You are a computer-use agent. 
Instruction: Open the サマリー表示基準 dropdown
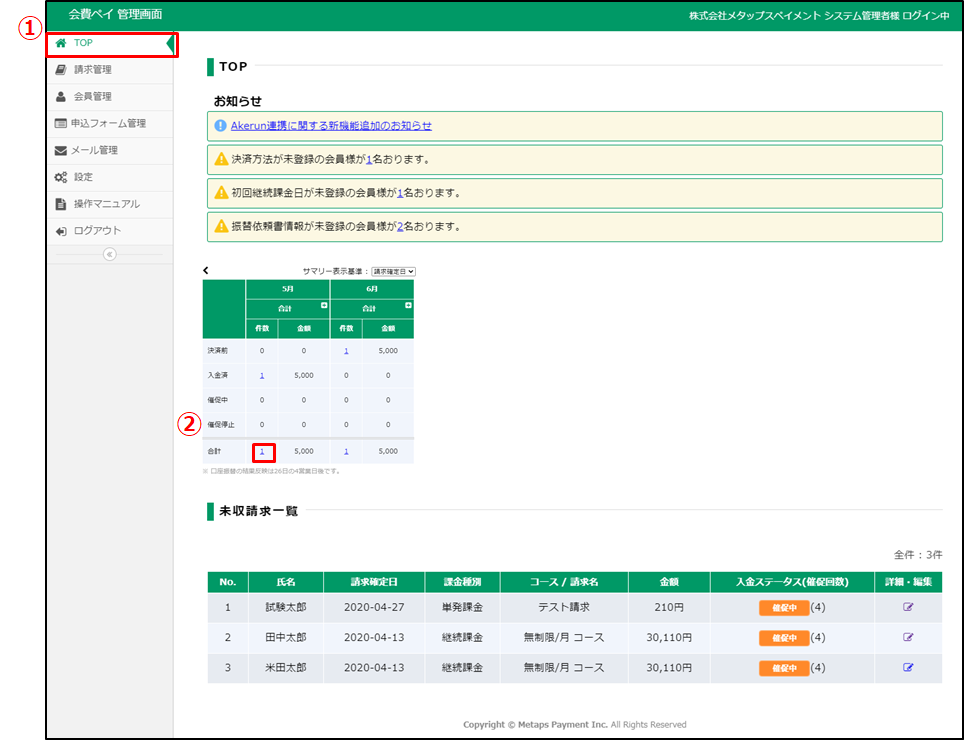393,272
